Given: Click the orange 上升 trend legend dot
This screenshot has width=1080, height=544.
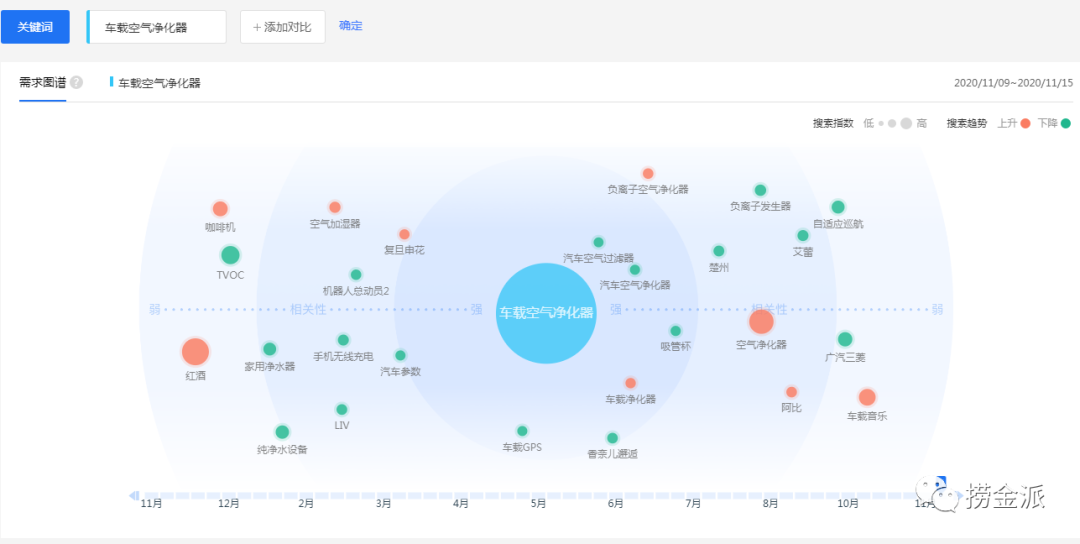Looking at the screenshot, I should [1025, 123].
